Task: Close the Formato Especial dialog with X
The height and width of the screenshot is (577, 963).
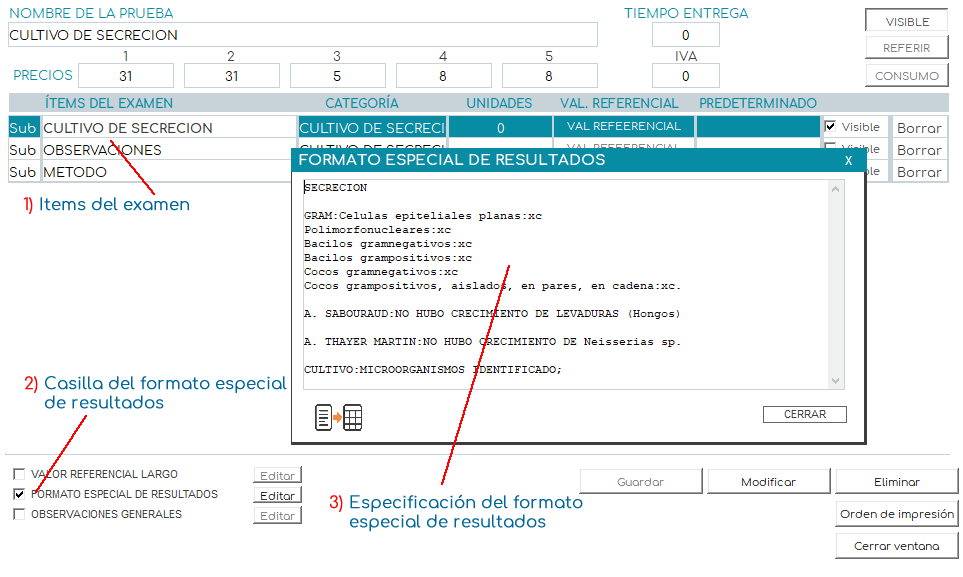Action: pyautogui.click(x=848, y=160)
